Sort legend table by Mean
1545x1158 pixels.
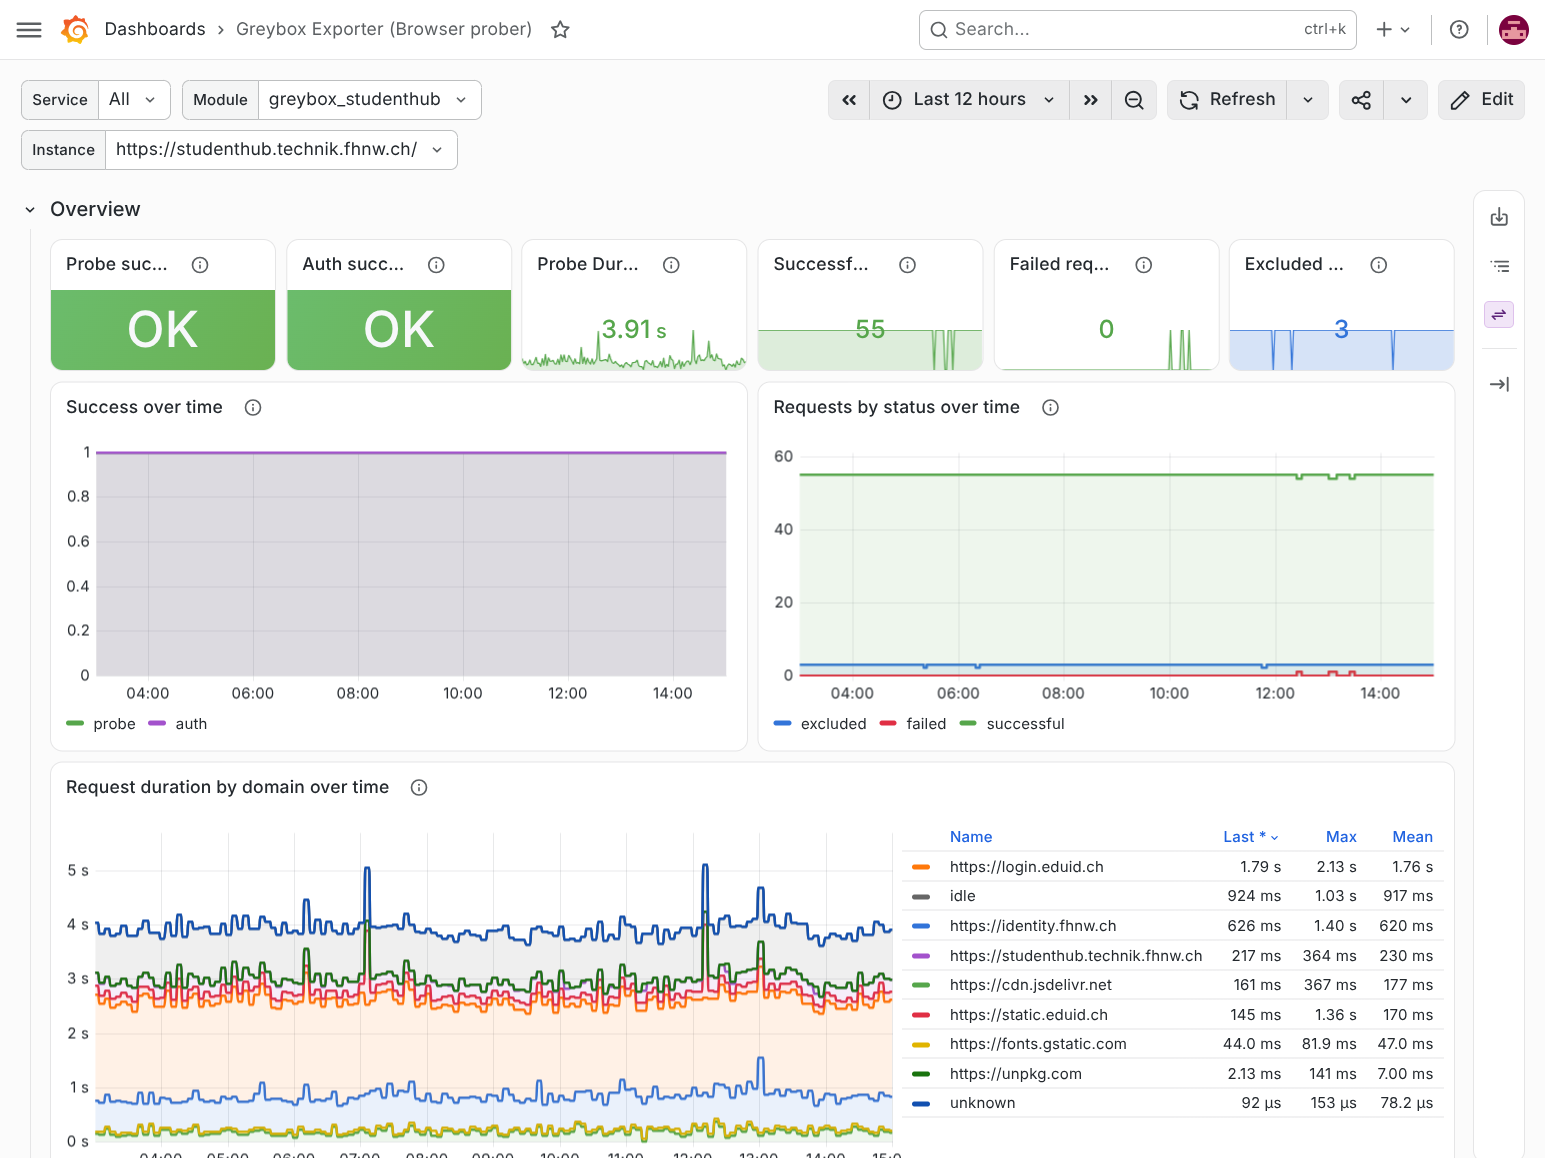[x=1412, y=837]
